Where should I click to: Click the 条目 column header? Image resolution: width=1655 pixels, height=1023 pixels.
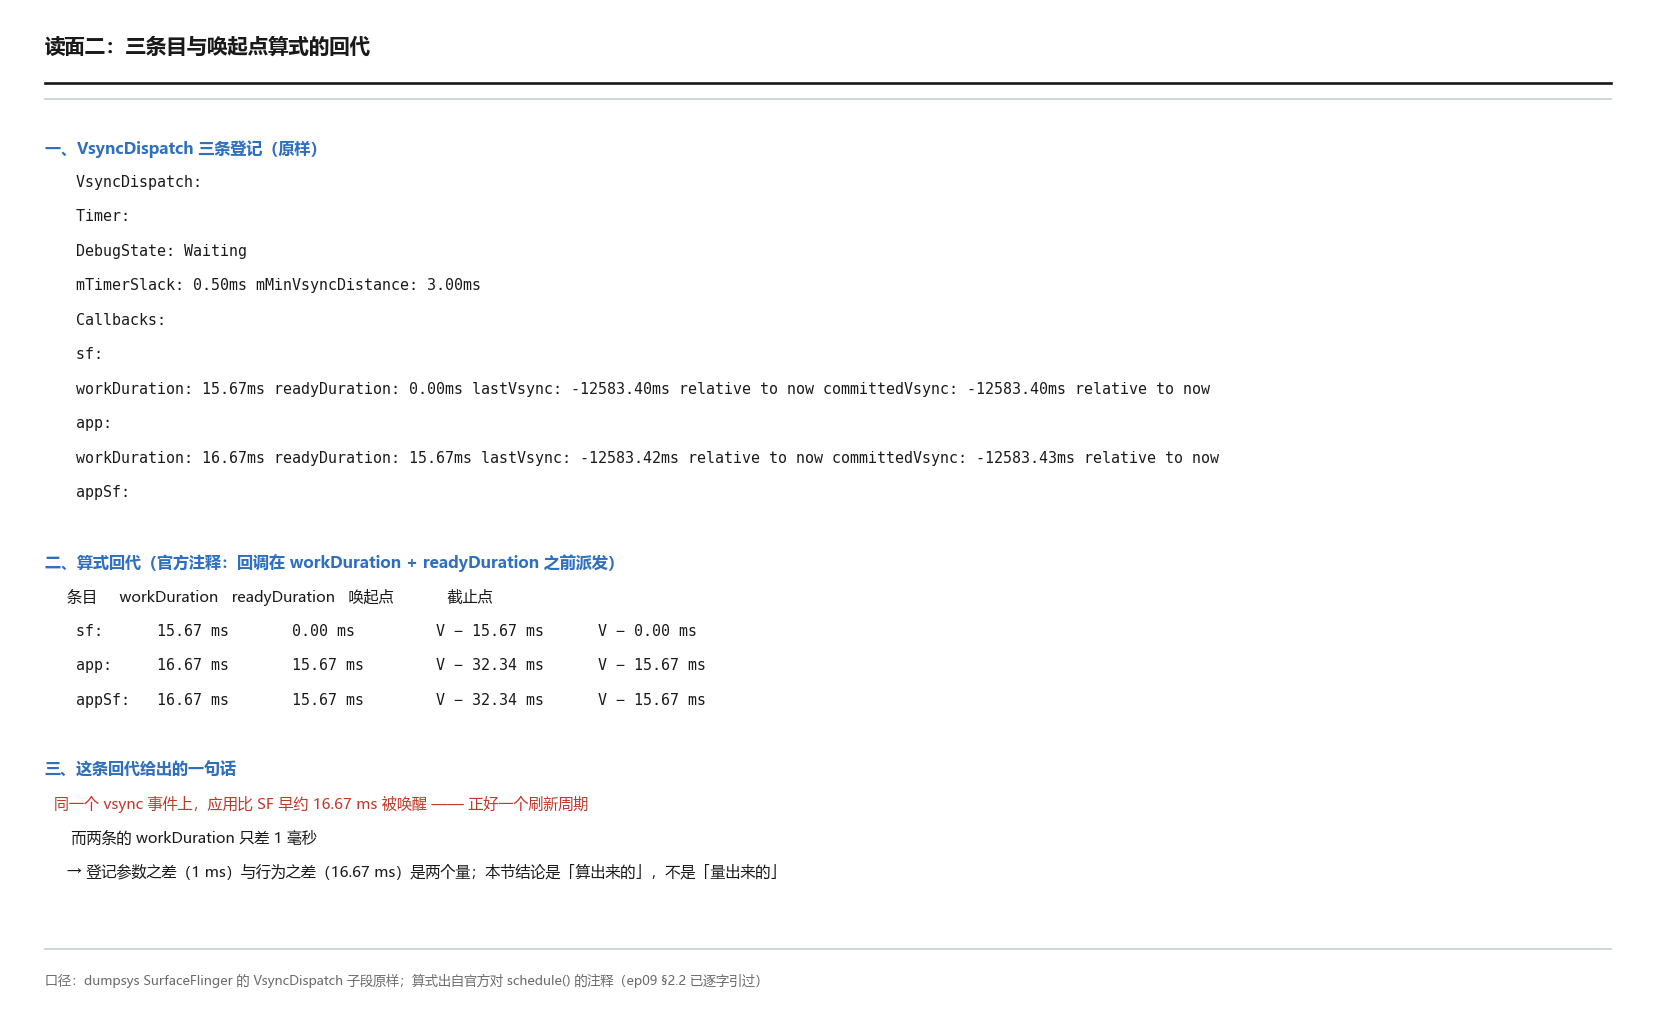[82, 597]
